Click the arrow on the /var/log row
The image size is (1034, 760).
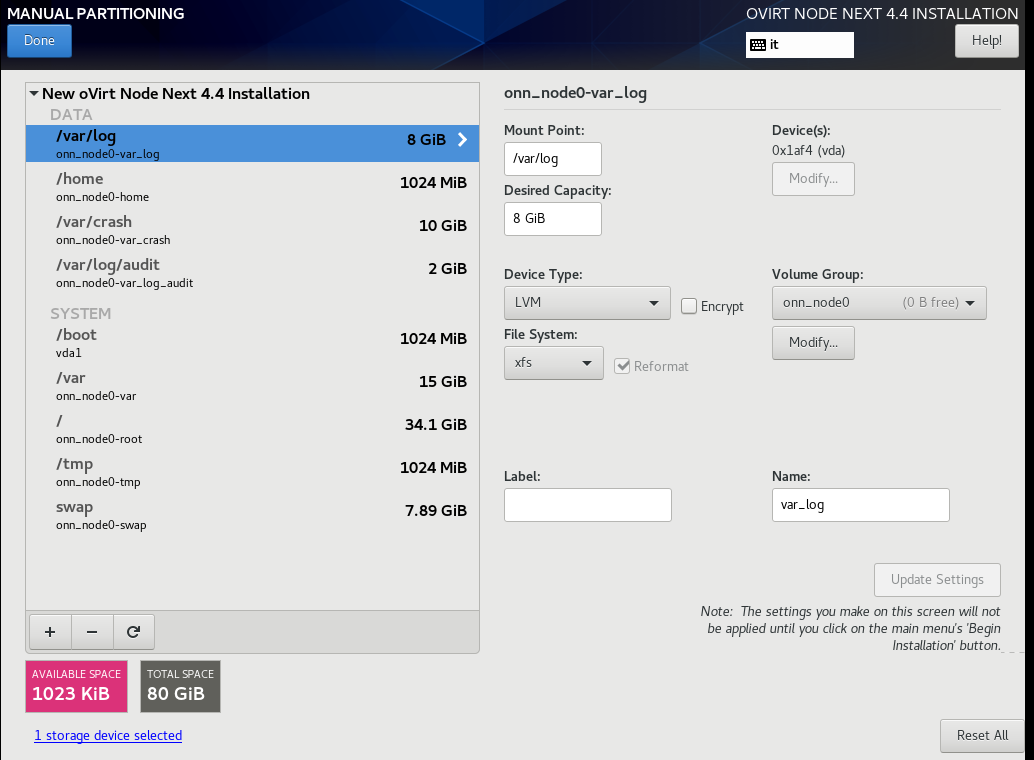(462, 140)
